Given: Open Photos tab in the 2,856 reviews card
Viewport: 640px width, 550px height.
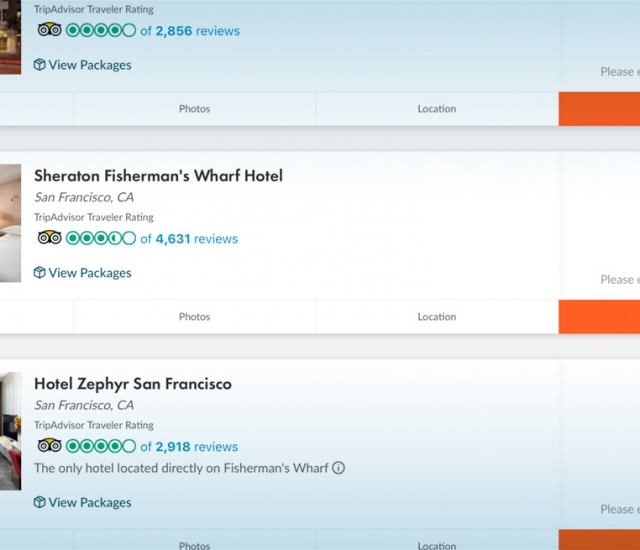Looking at the screenshot, I should (x=194, y=109).
